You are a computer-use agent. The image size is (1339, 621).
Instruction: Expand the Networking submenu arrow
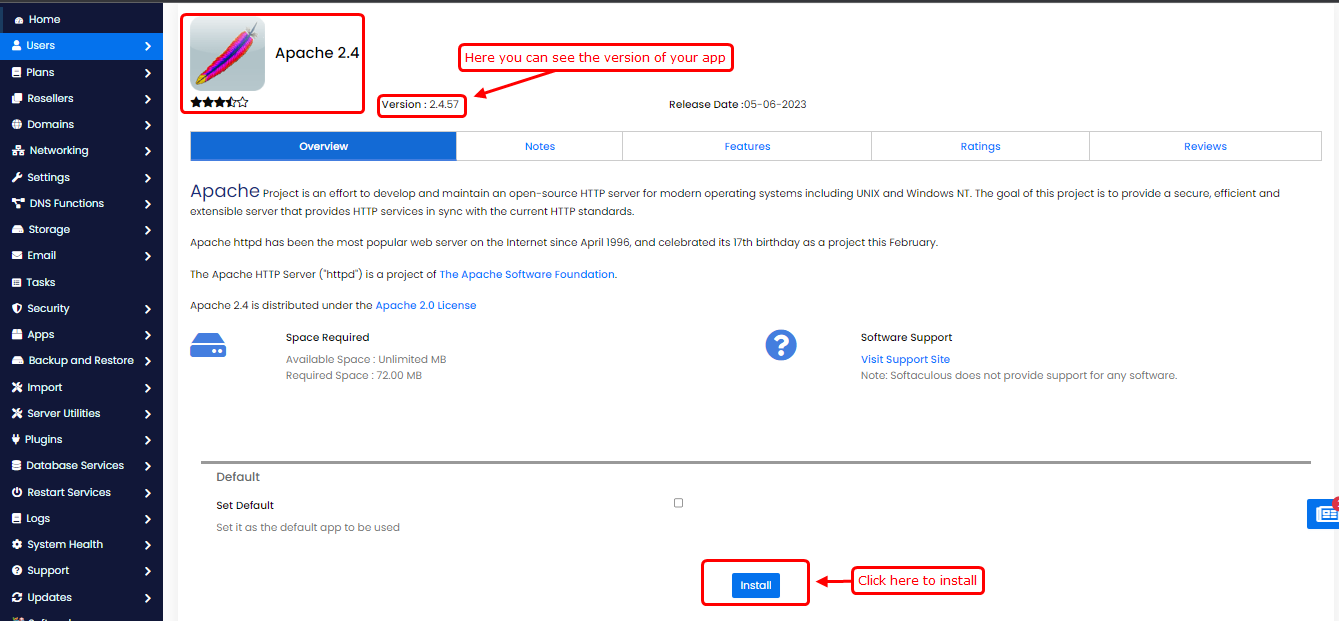147,152
